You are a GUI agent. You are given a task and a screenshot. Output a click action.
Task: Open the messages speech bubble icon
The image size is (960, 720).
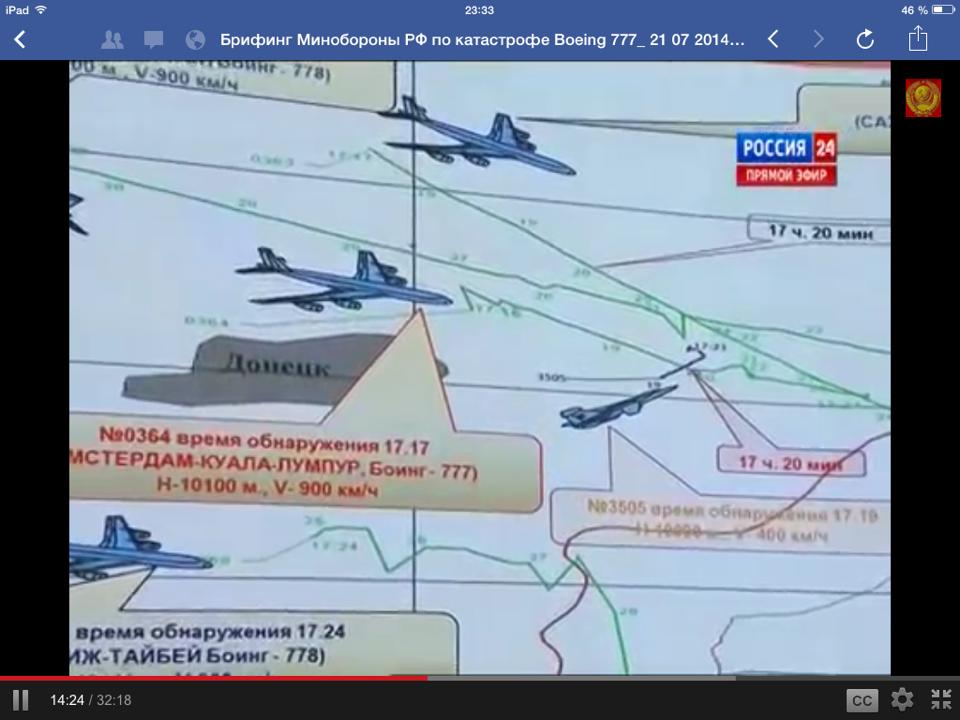[x=154, y=40]
